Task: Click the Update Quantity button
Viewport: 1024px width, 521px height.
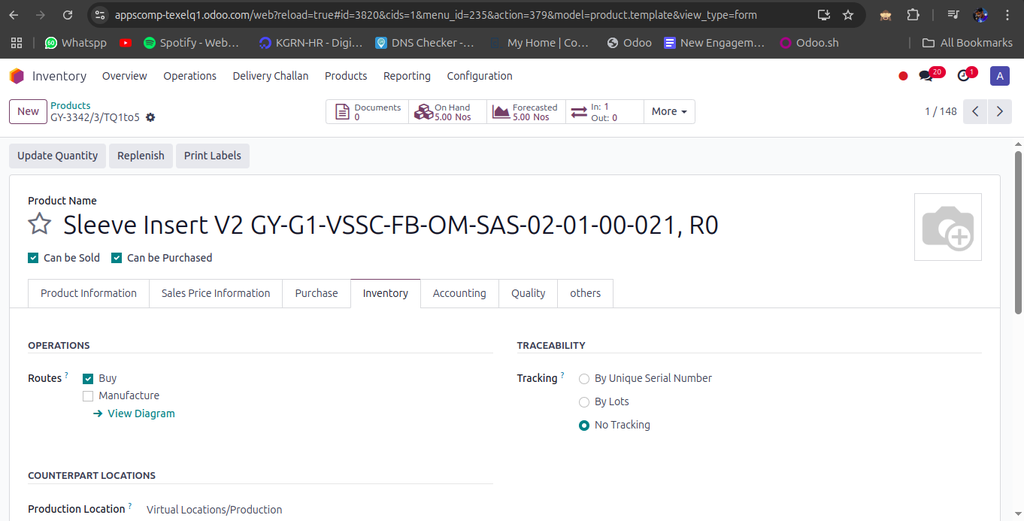Action: (x=58, y=156)
